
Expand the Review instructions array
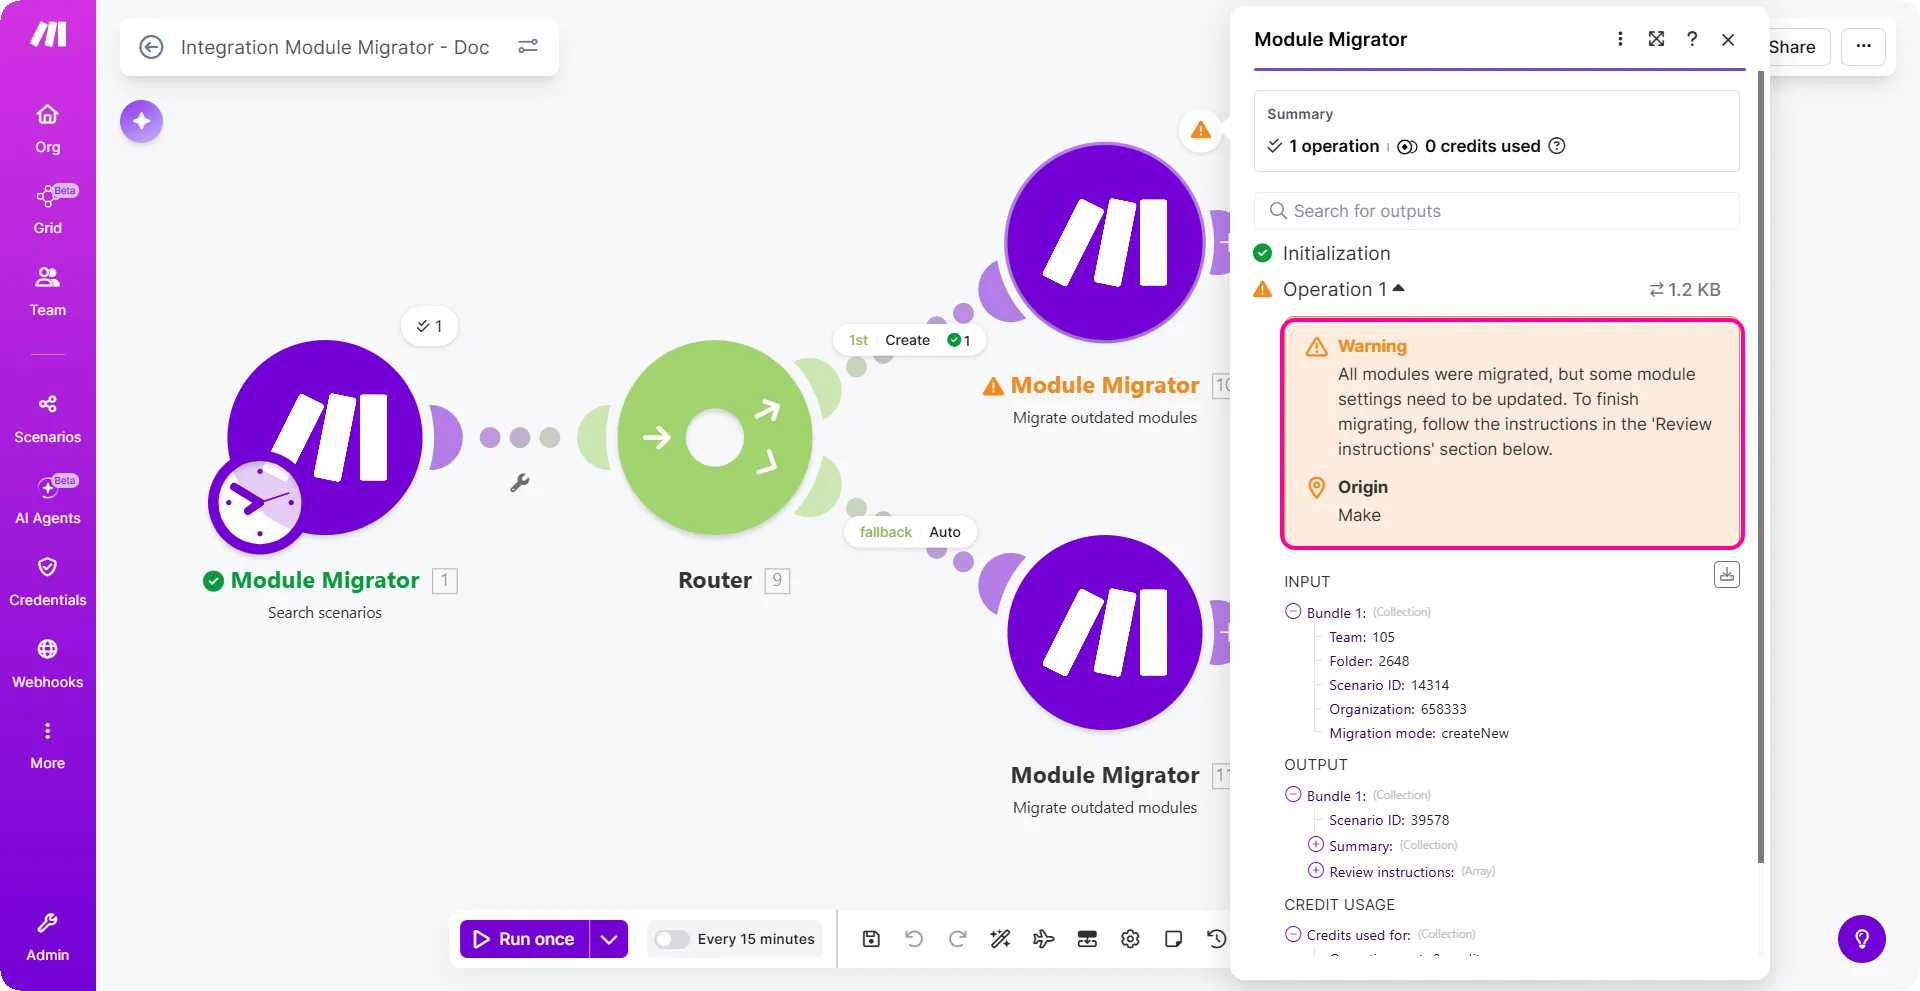(x=1316, y=870)
